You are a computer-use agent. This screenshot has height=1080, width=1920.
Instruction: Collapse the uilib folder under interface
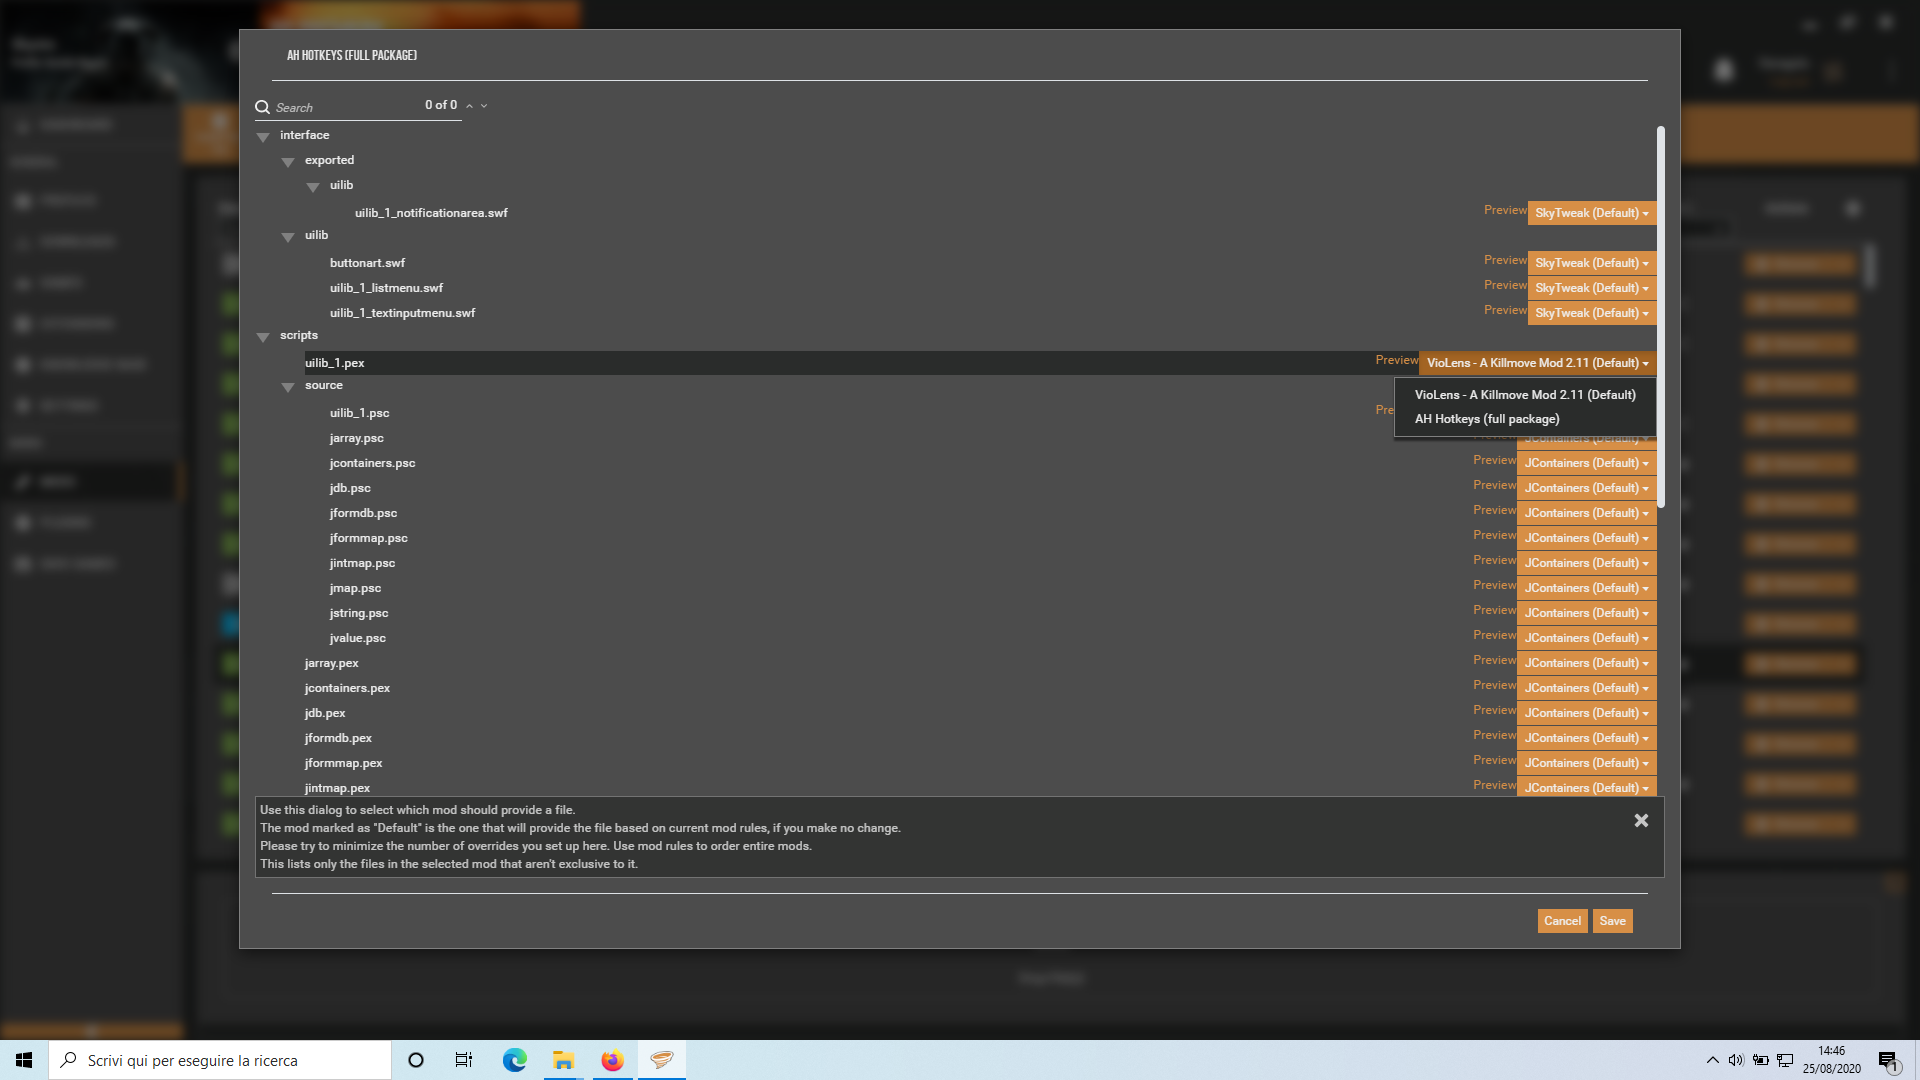click(x=288, y=237)
